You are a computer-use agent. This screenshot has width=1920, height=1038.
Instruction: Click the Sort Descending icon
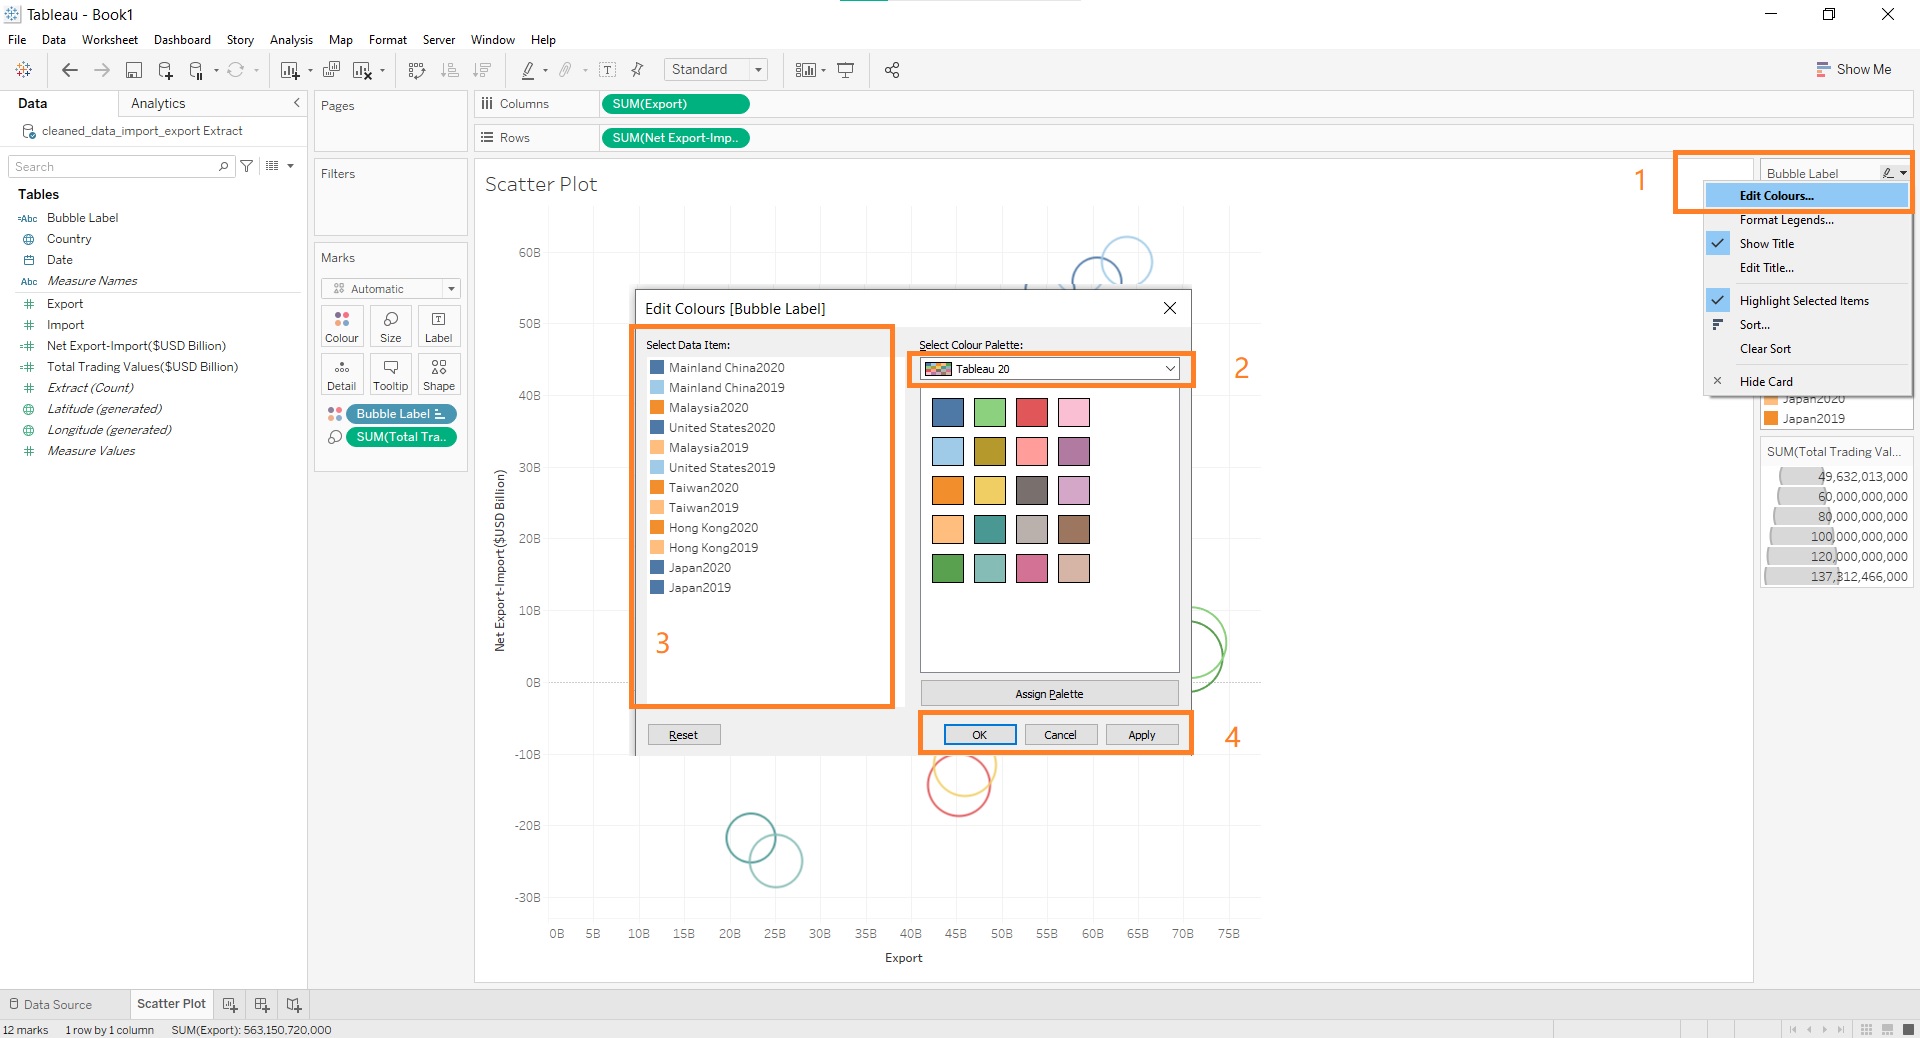pyautogui.click(x=482, y=70)
